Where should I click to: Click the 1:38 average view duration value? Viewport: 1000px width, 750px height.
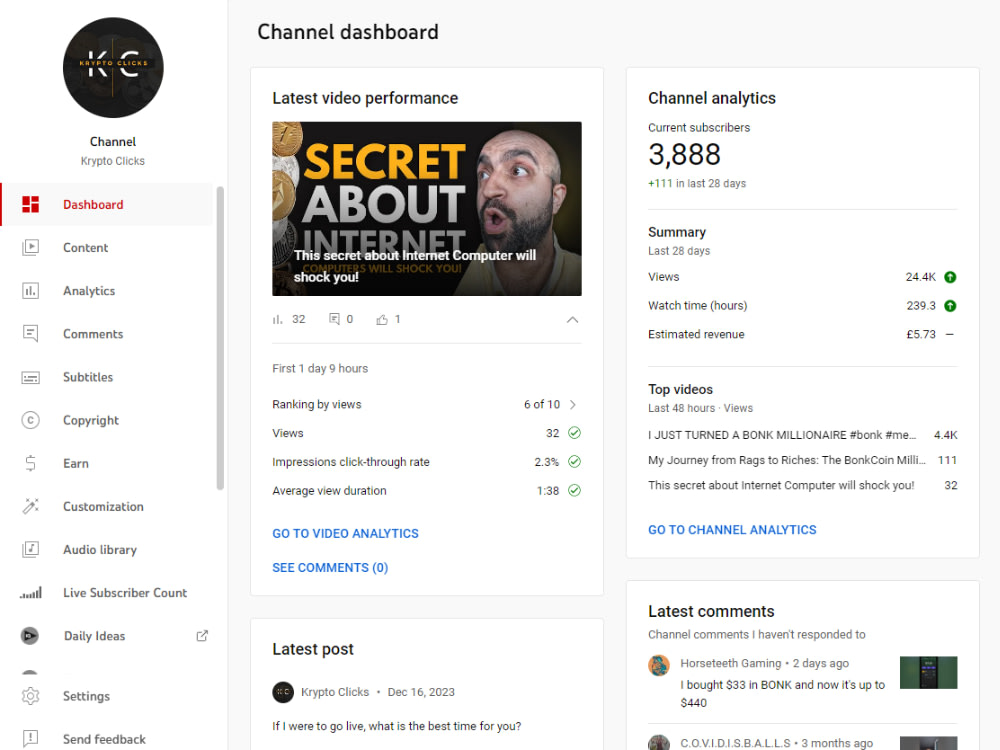click(547, 490)
